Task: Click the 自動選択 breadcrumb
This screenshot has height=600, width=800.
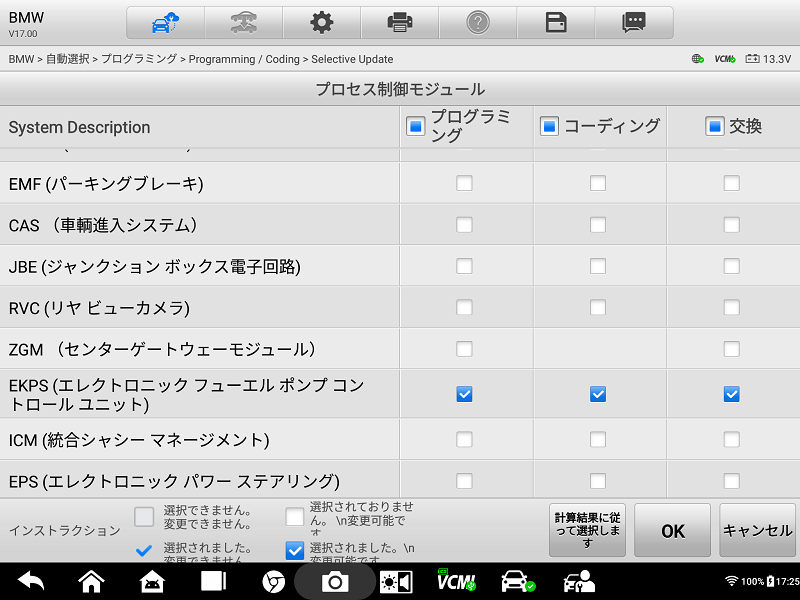Action: [x=68, y=59]
